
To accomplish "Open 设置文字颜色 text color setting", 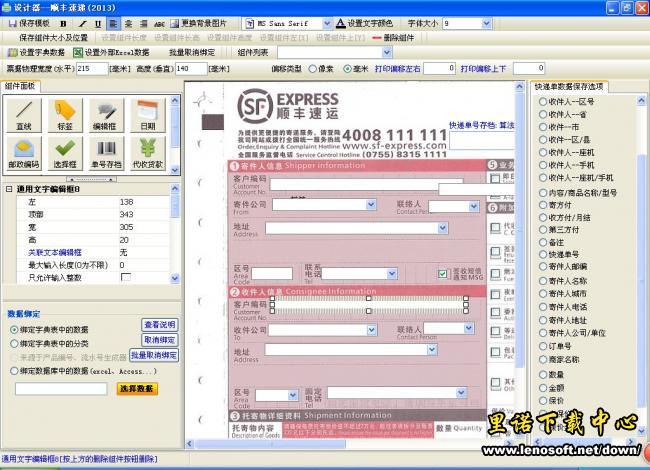I will point(364,24).
